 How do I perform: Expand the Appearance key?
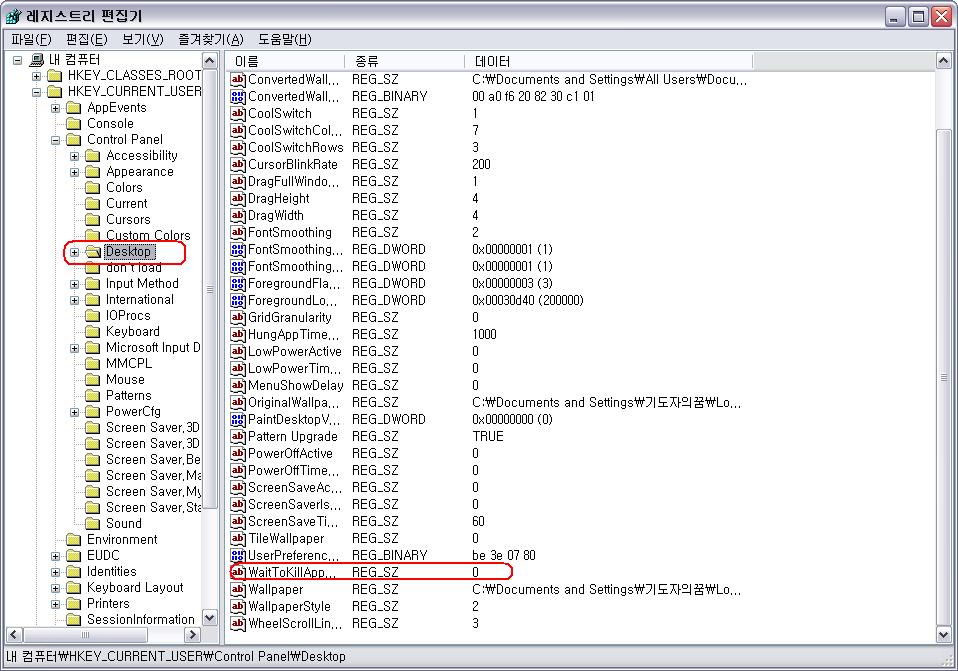[75, 172]
